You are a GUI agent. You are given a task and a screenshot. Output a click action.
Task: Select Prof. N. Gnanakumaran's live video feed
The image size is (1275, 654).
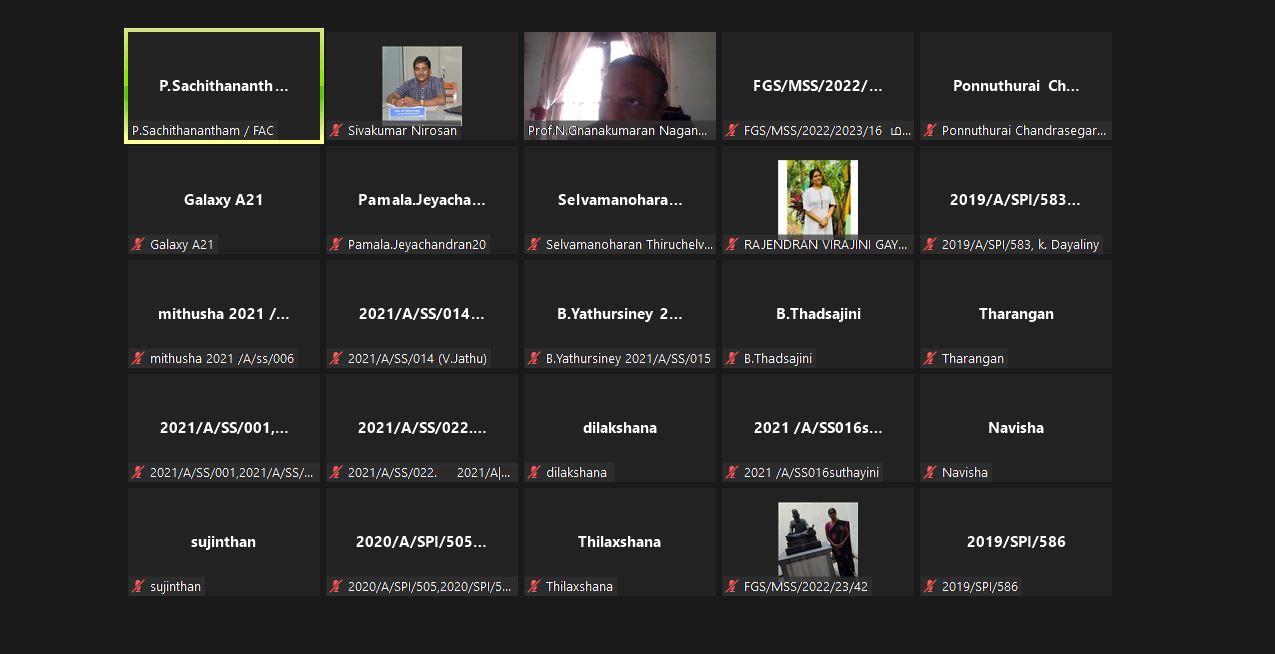click(x=620, y=86)
